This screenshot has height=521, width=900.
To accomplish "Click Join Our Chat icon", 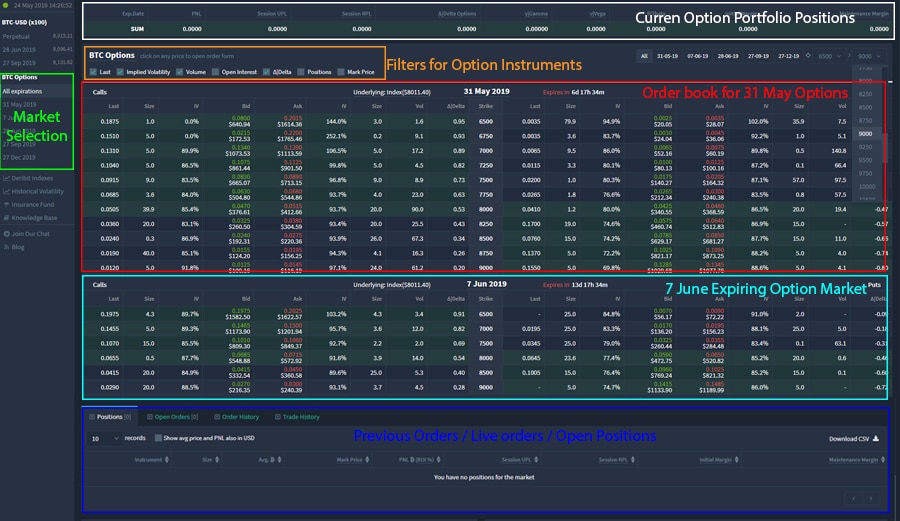I will pyautogui.click(x=6, y=233).
